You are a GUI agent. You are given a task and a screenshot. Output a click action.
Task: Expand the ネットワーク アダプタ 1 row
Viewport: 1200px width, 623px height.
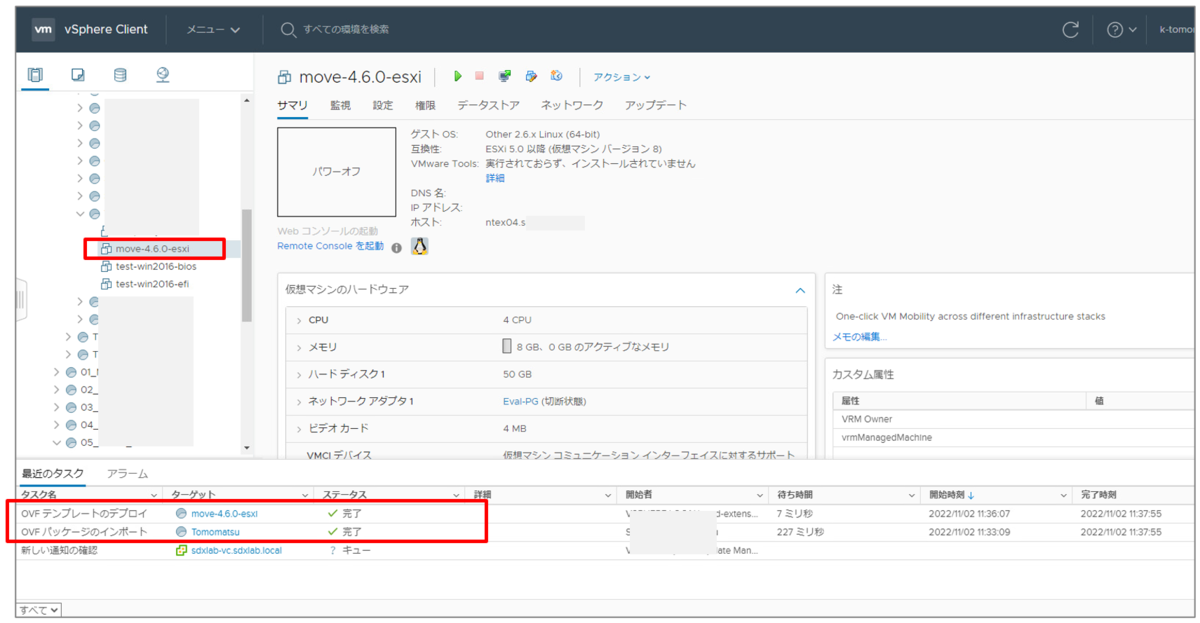pos(299,401)
